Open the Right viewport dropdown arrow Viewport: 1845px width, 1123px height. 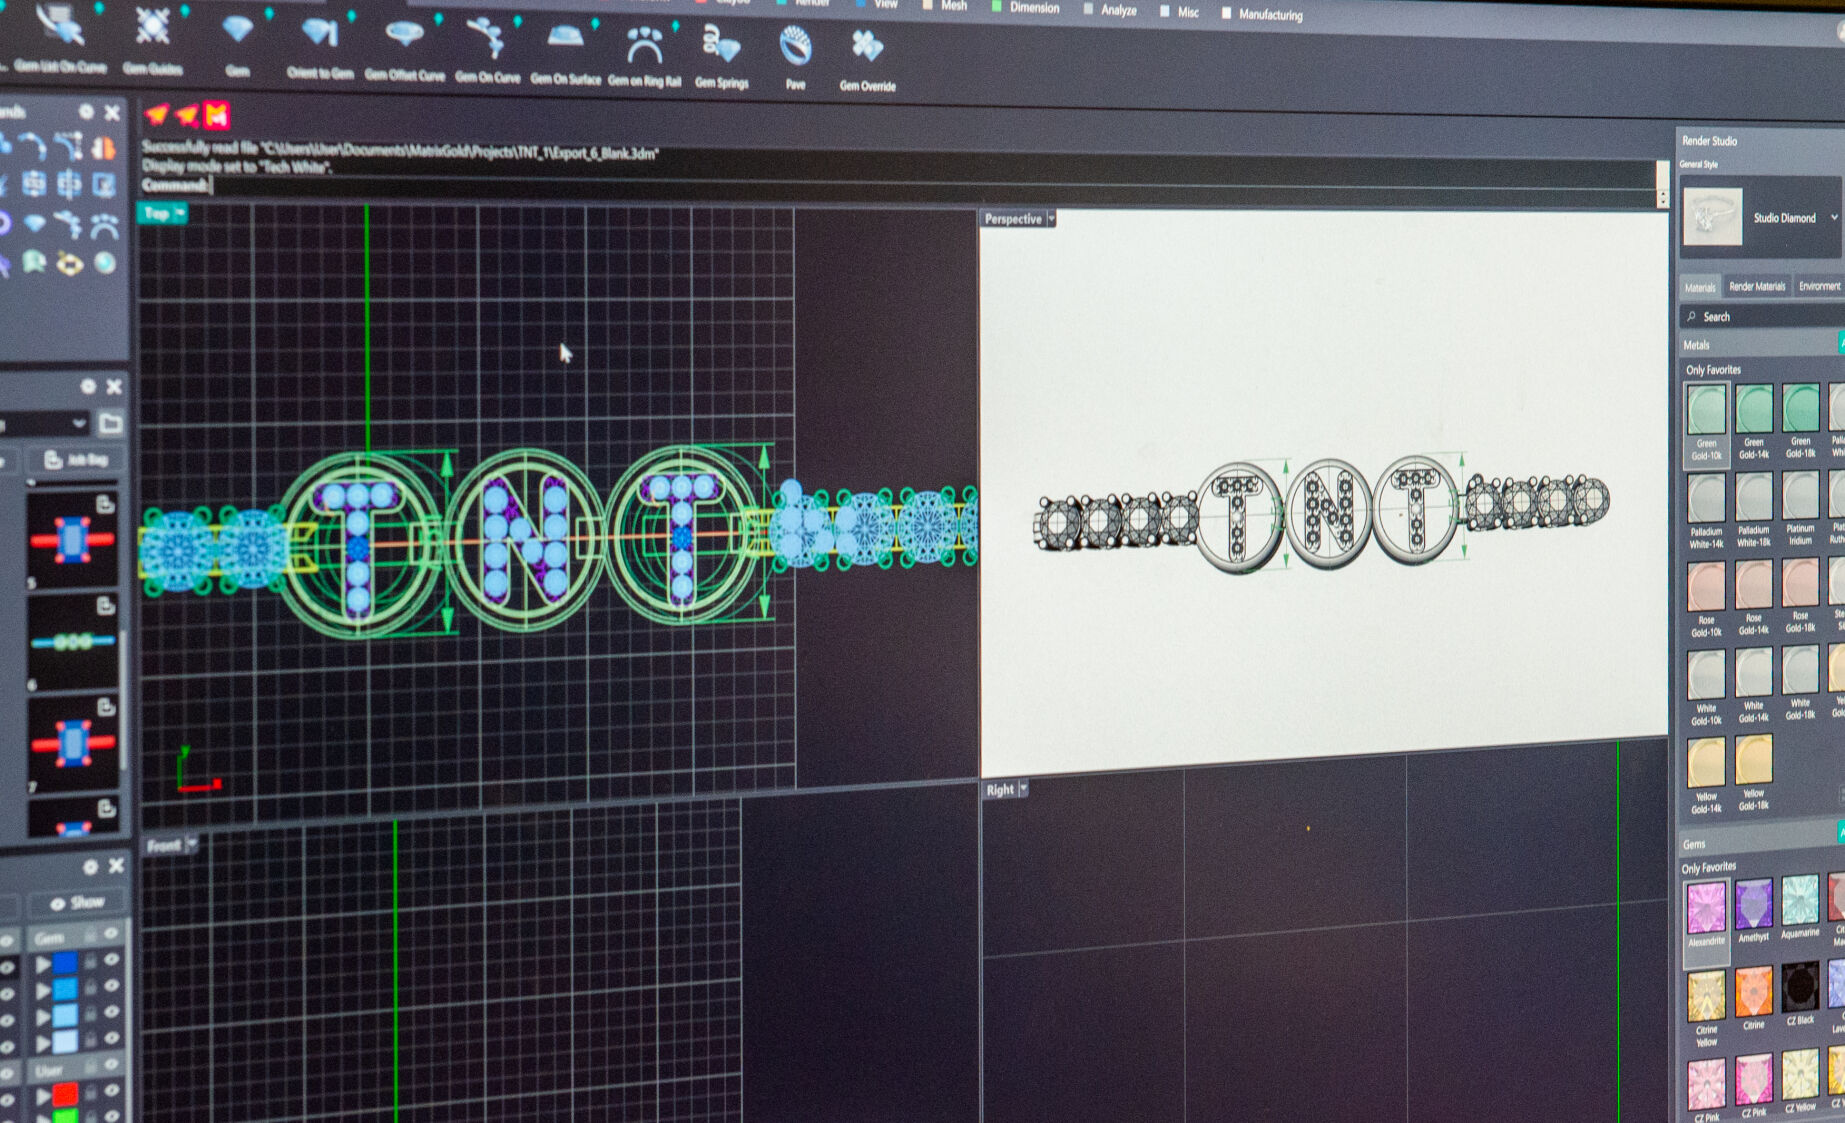coord(1023,789)
